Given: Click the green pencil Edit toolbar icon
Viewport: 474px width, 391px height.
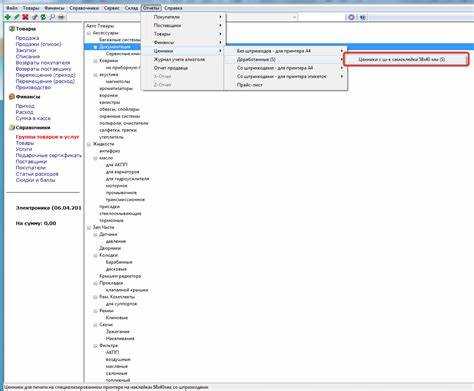Looking at the screenshot, I should pyautogui.click(x=16, y=17).
